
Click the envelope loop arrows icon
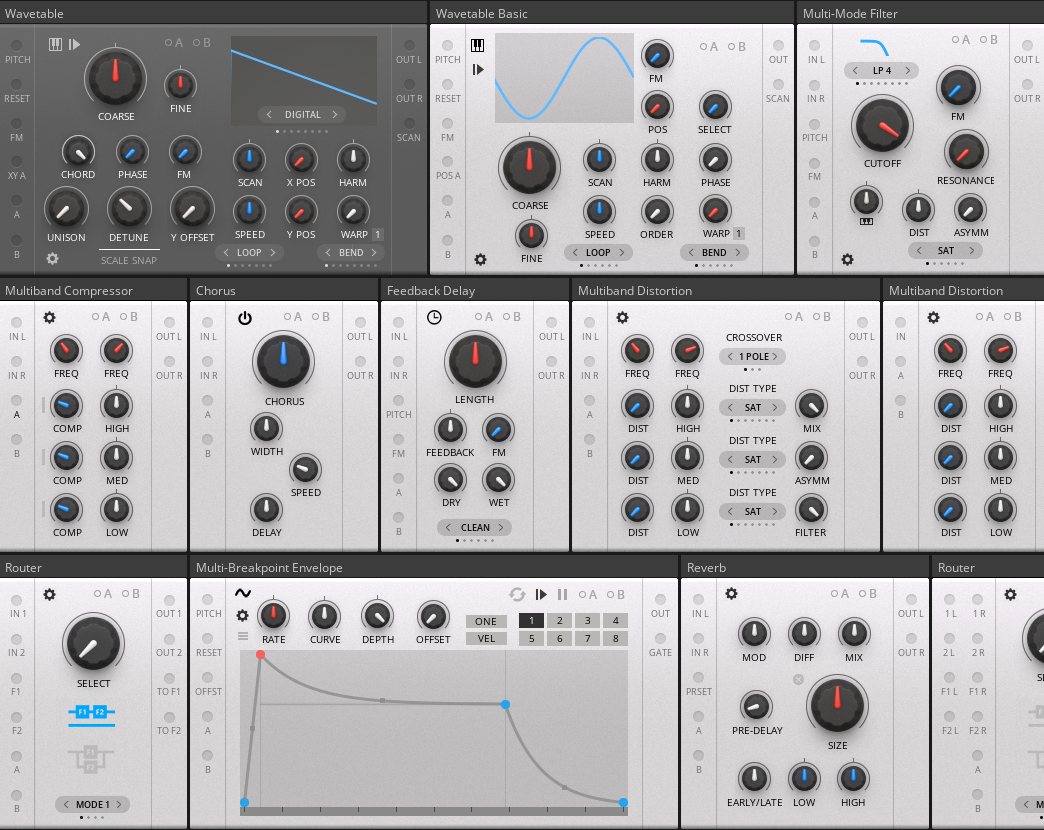pyautogui.click(x=517, y=593)
